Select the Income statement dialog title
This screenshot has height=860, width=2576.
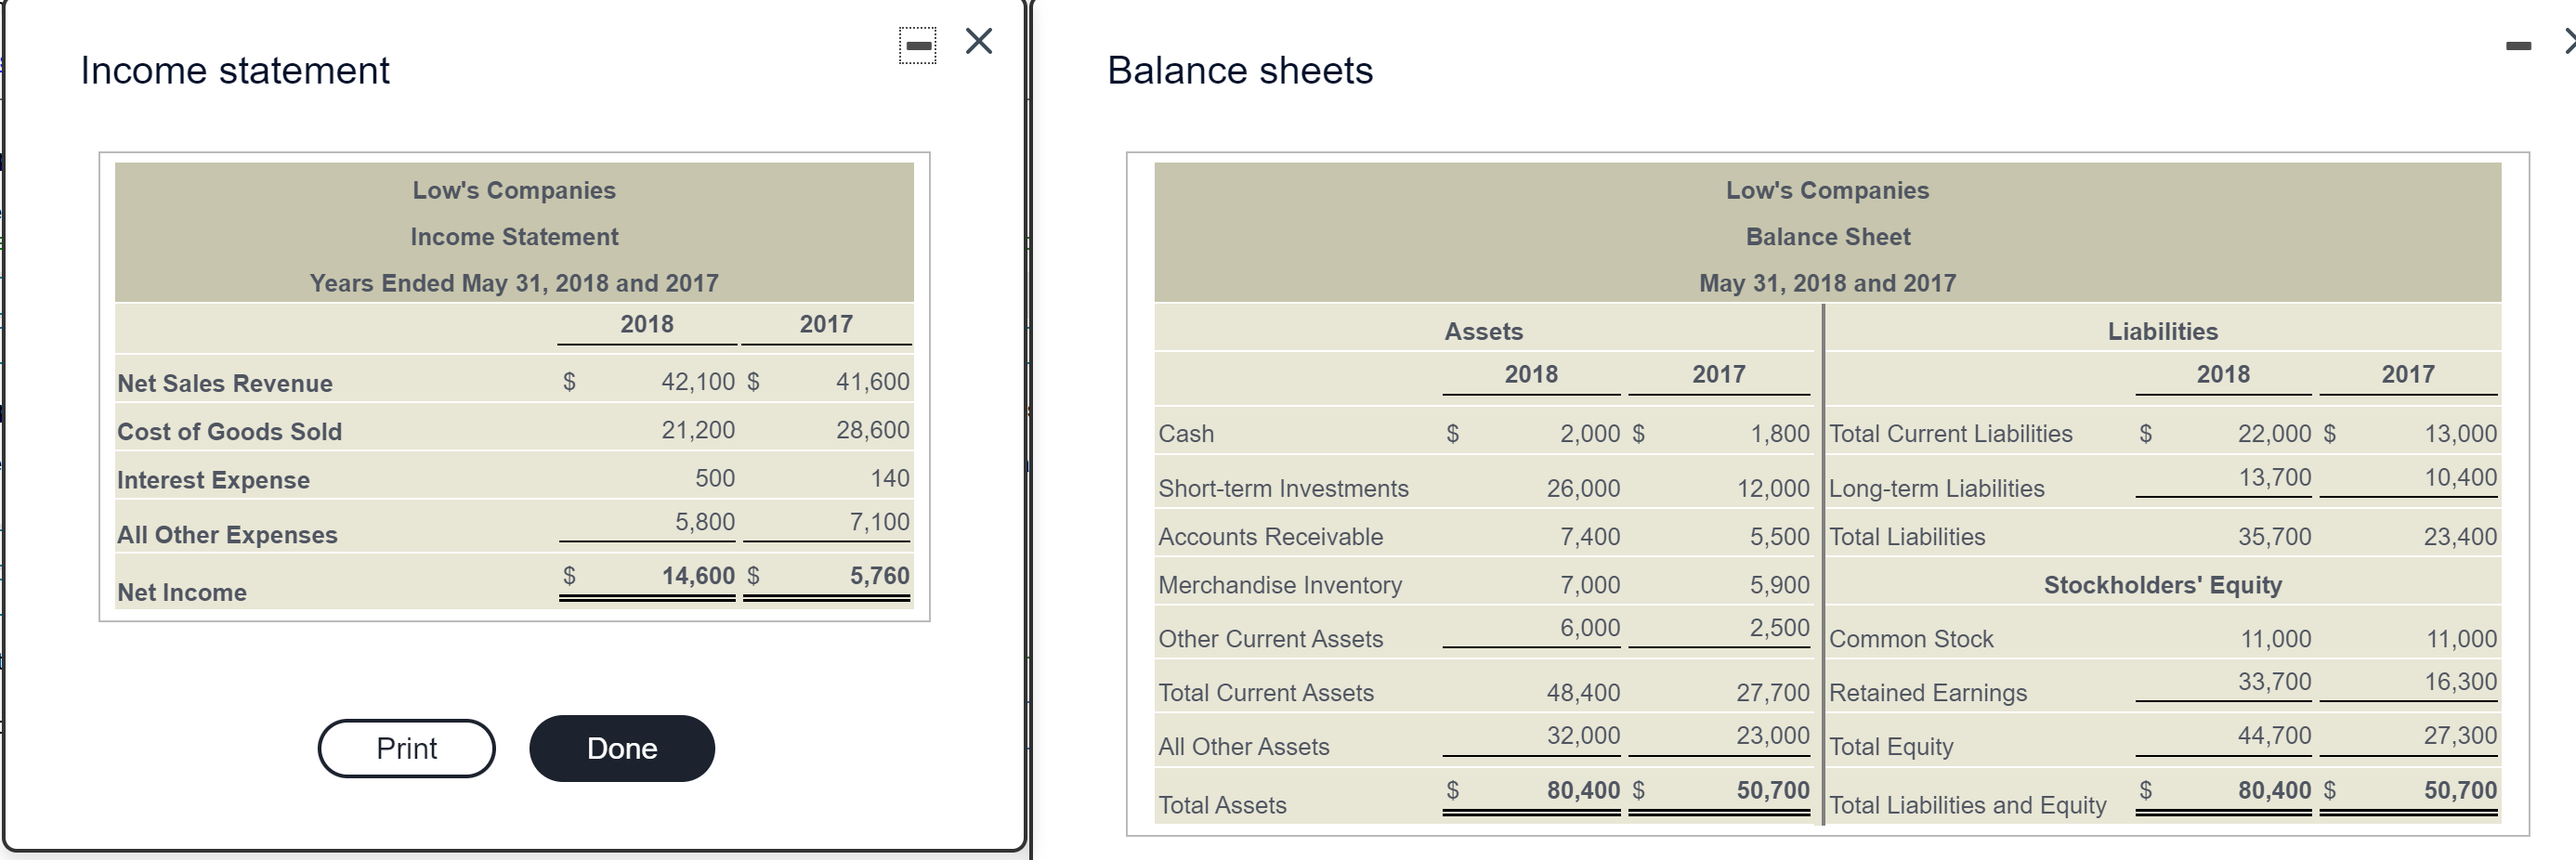(235, 70)
